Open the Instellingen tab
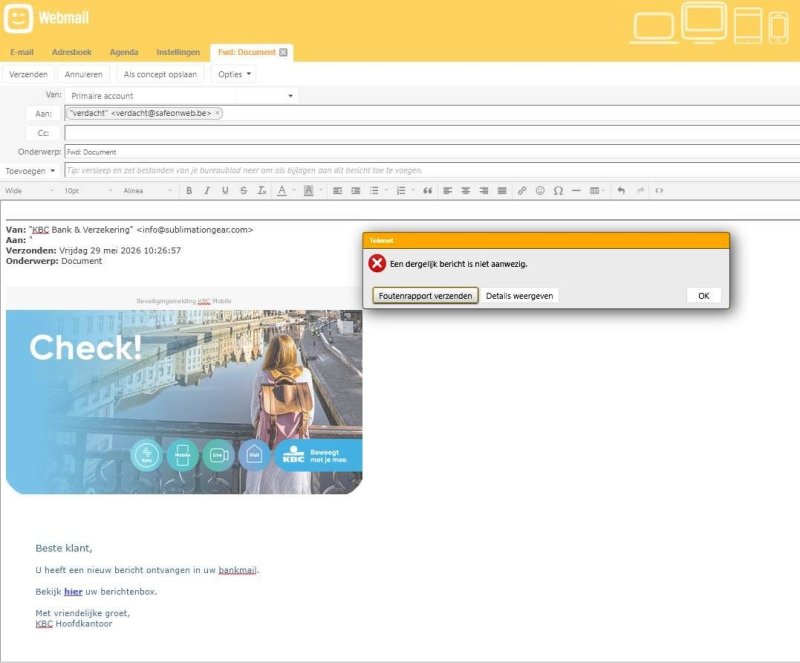The height and width of the screenshot is (663, 800). pyautogui.click(x=178, y=52)
